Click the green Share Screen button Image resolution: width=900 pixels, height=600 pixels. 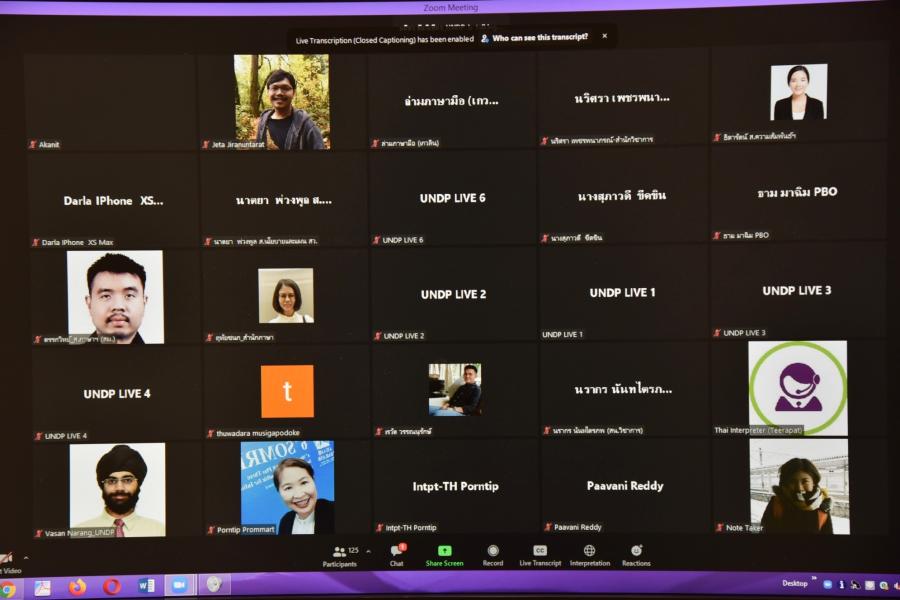click(x=444, y=554)
